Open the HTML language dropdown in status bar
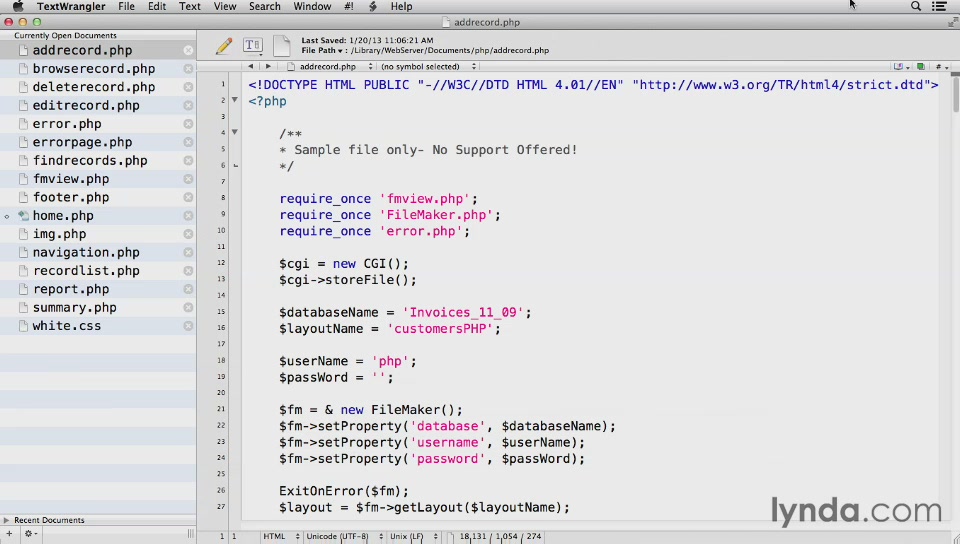The height and width of the screenshot is (544, 960). tap(278, 537)
